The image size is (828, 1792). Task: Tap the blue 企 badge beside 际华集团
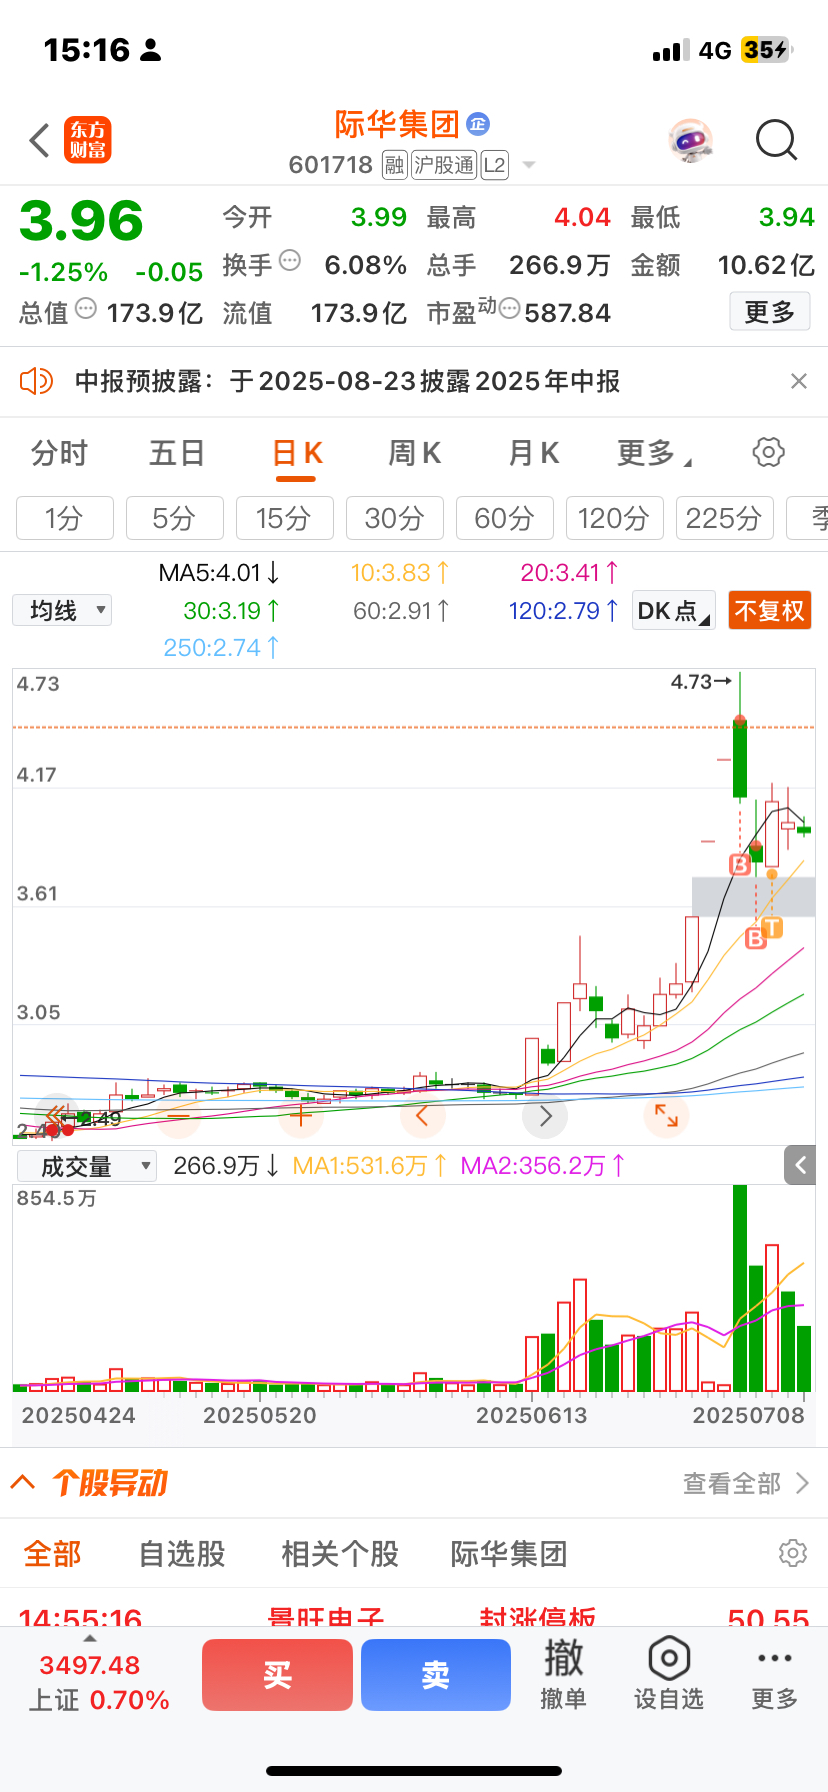tap(478, 124)
